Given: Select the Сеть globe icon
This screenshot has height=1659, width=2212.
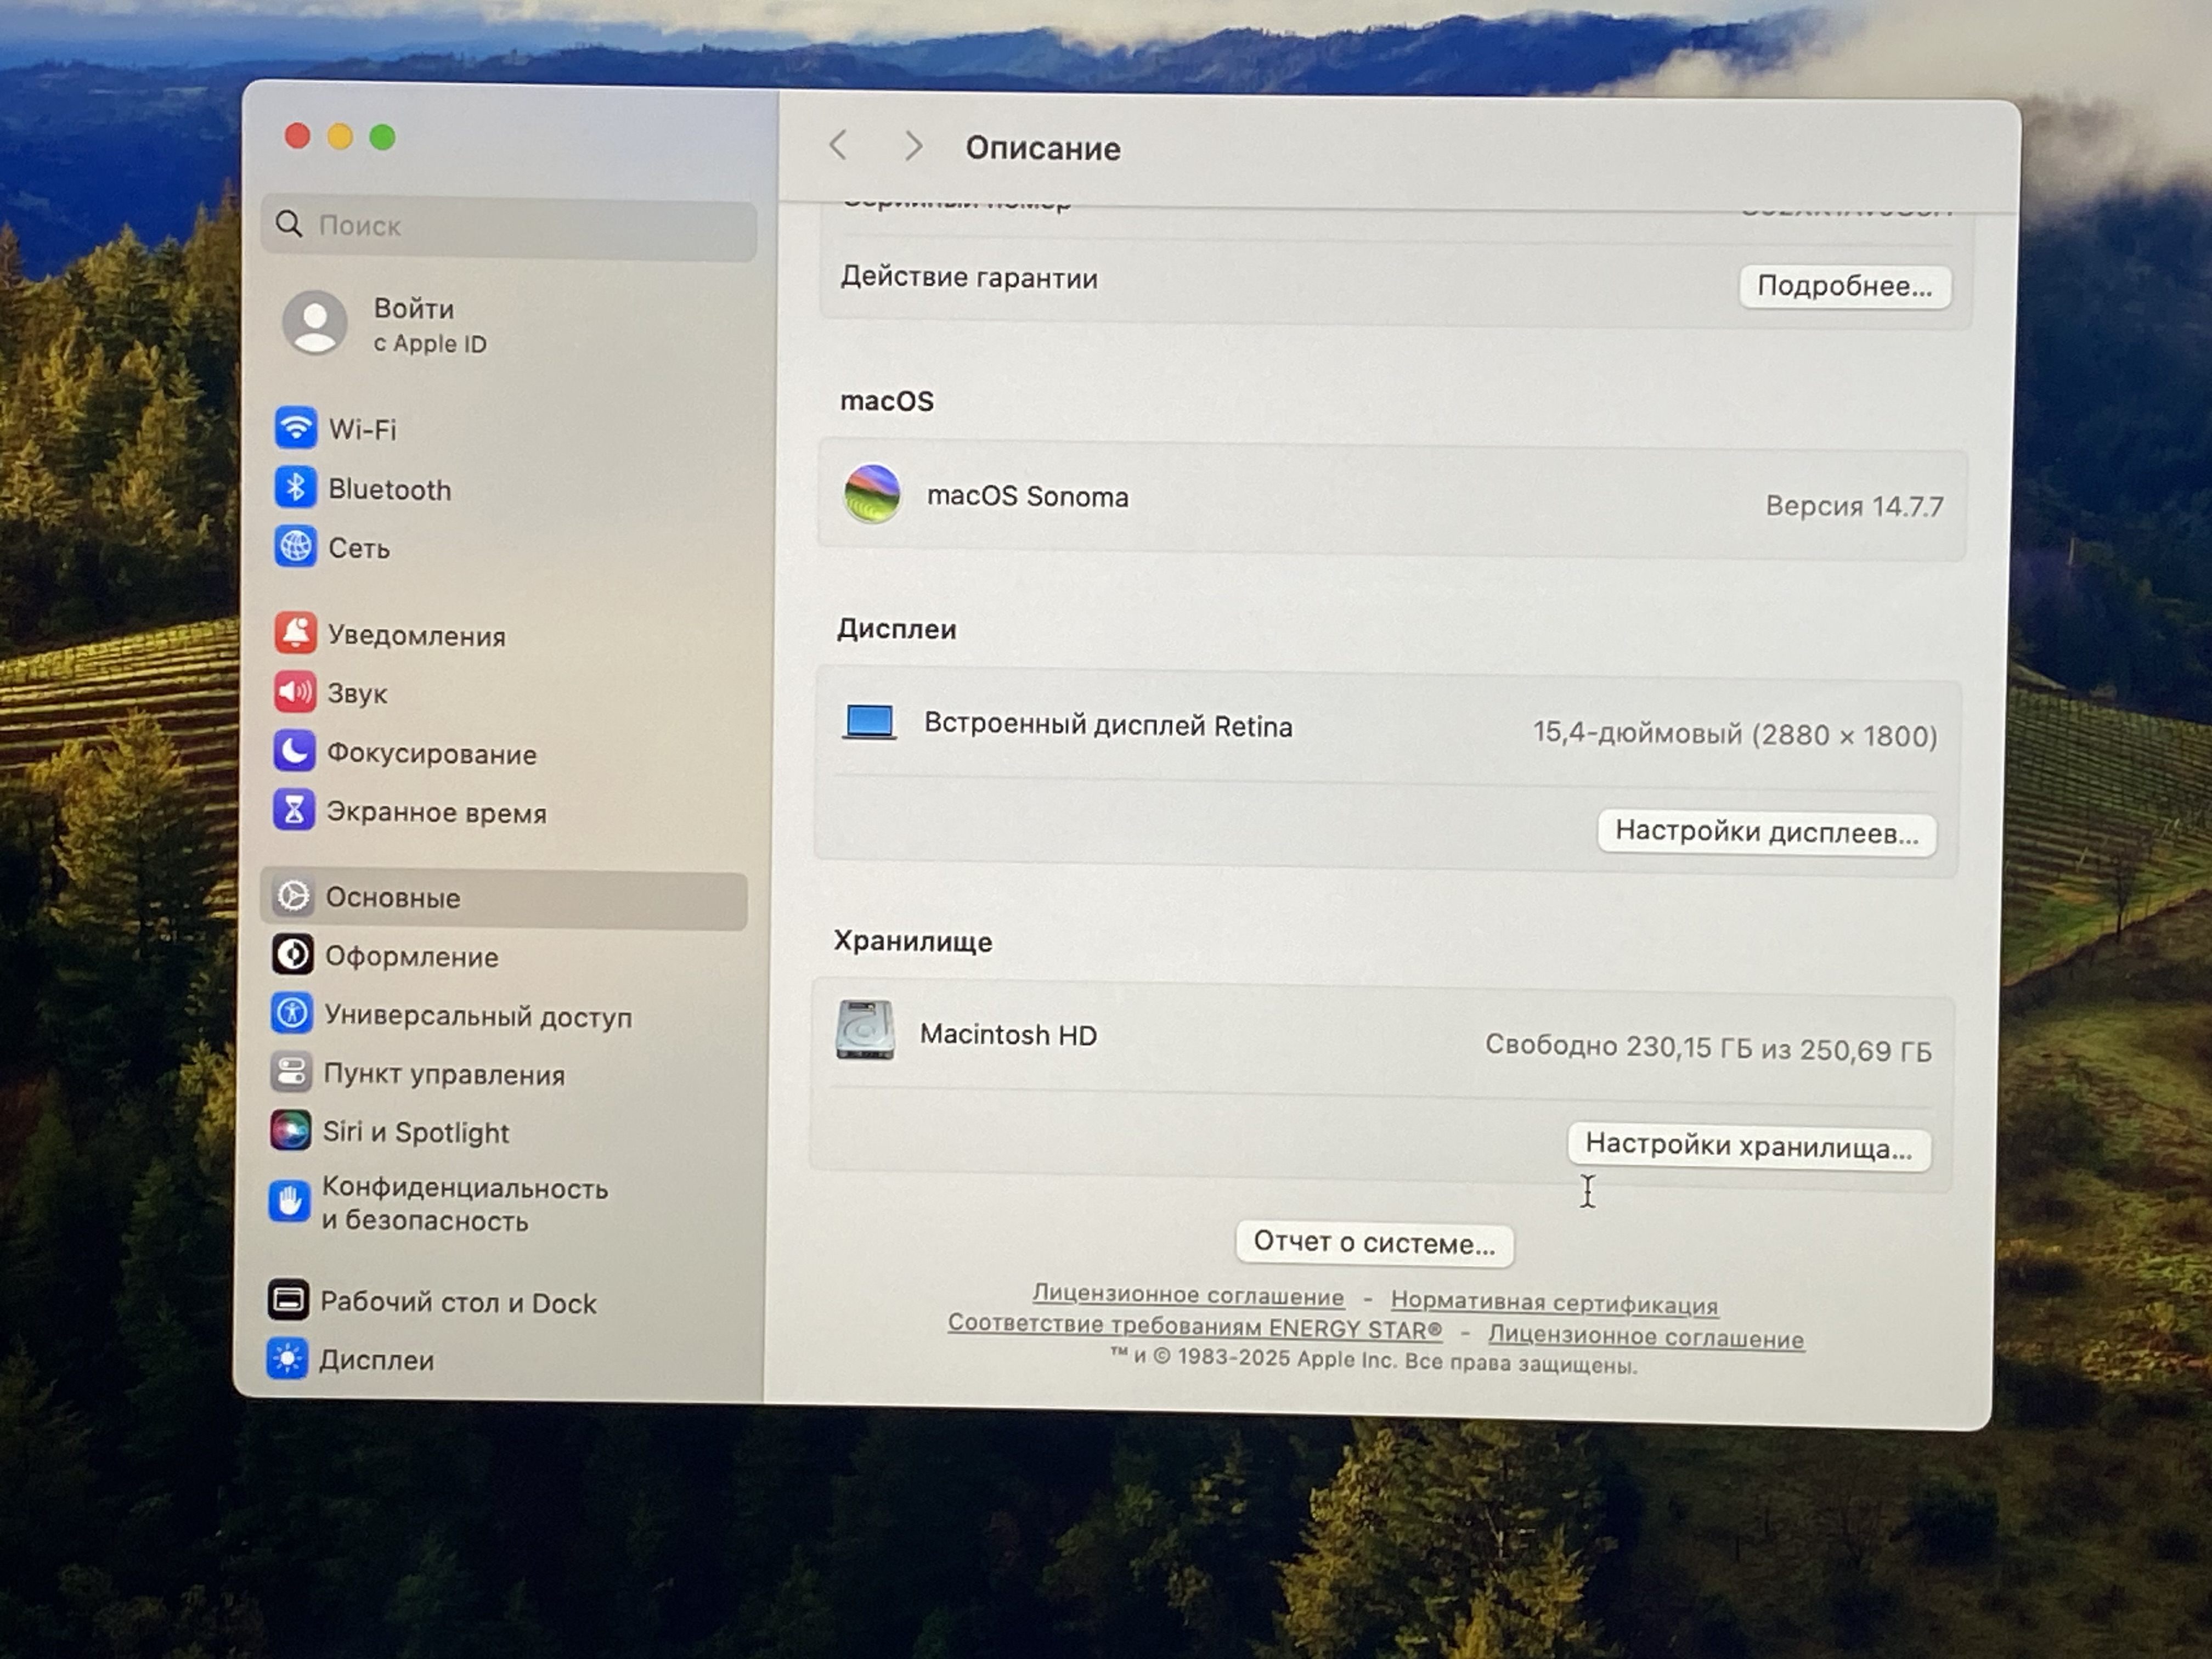Looking at the screenshot, I should click(x=295, y=547).
